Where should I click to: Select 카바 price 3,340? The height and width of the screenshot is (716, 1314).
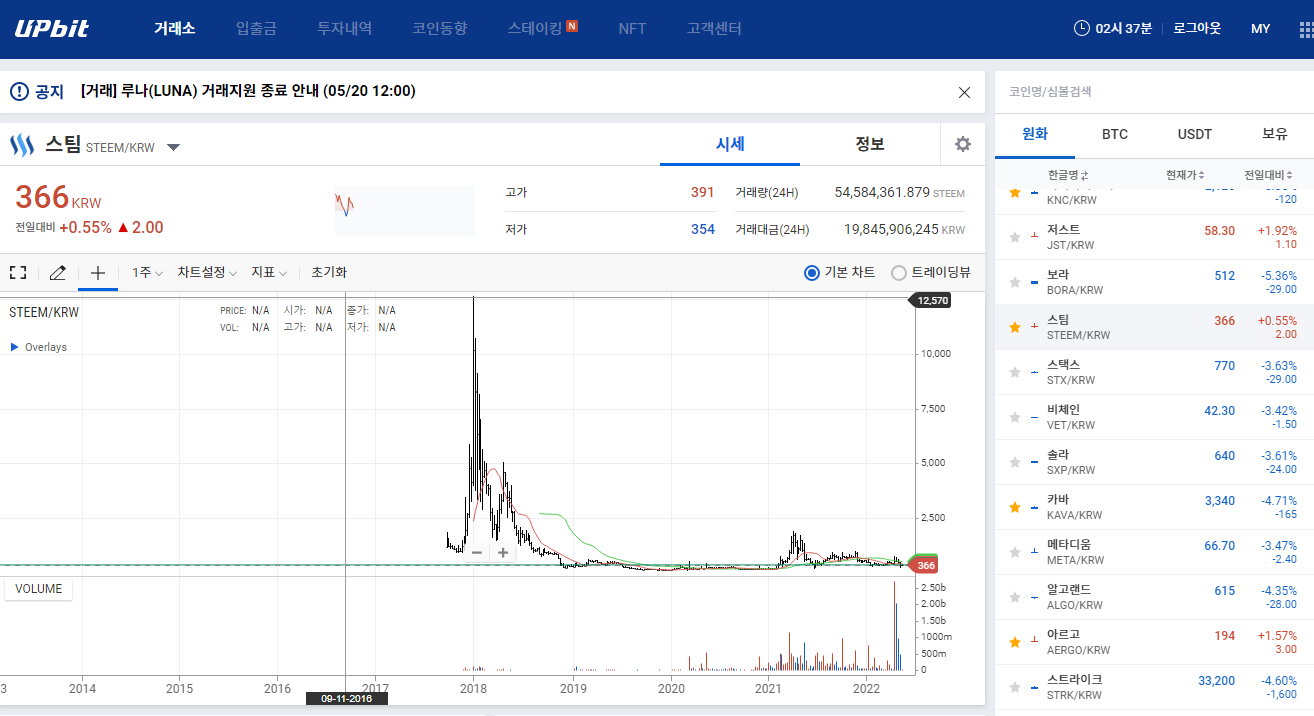[x=1219, y=501]
